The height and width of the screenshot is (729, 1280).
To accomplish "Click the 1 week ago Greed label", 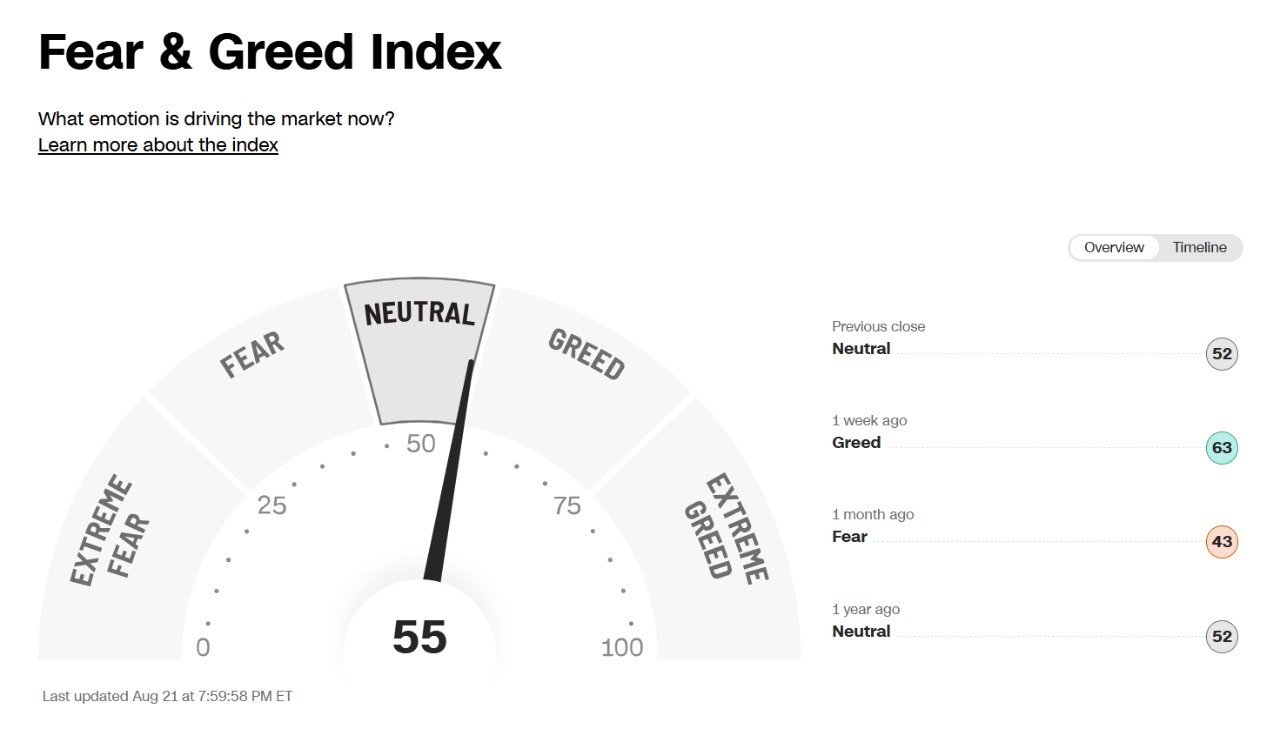I will [x=857, y=443].
